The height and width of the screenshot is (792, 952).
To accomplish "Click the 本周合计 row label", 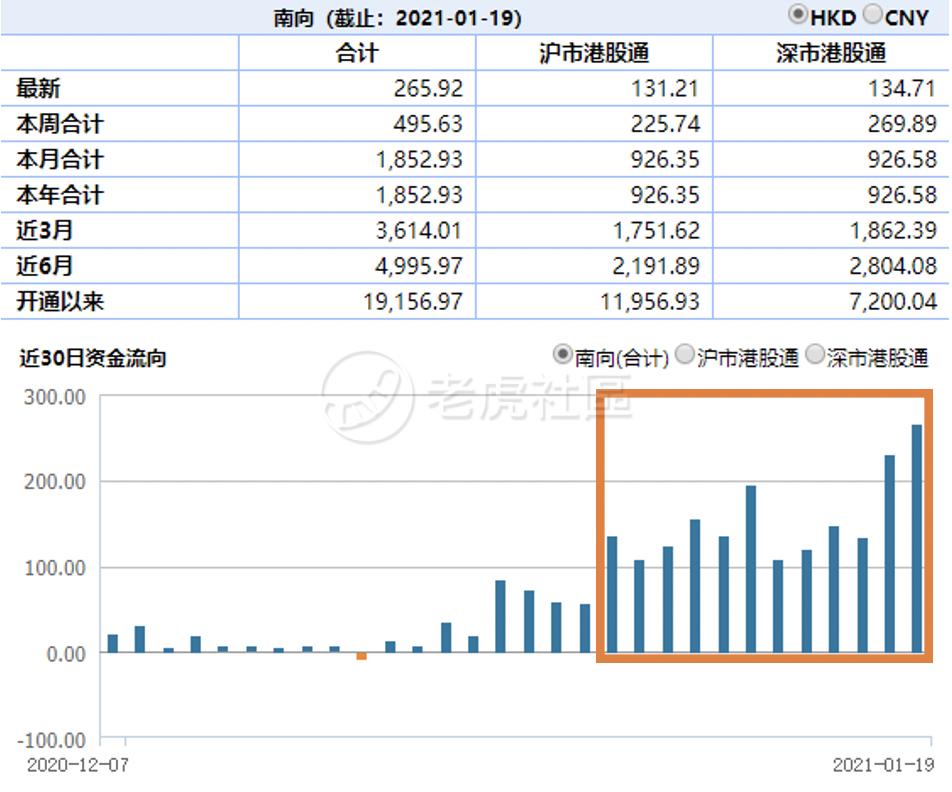I will (x=60, y=125).
